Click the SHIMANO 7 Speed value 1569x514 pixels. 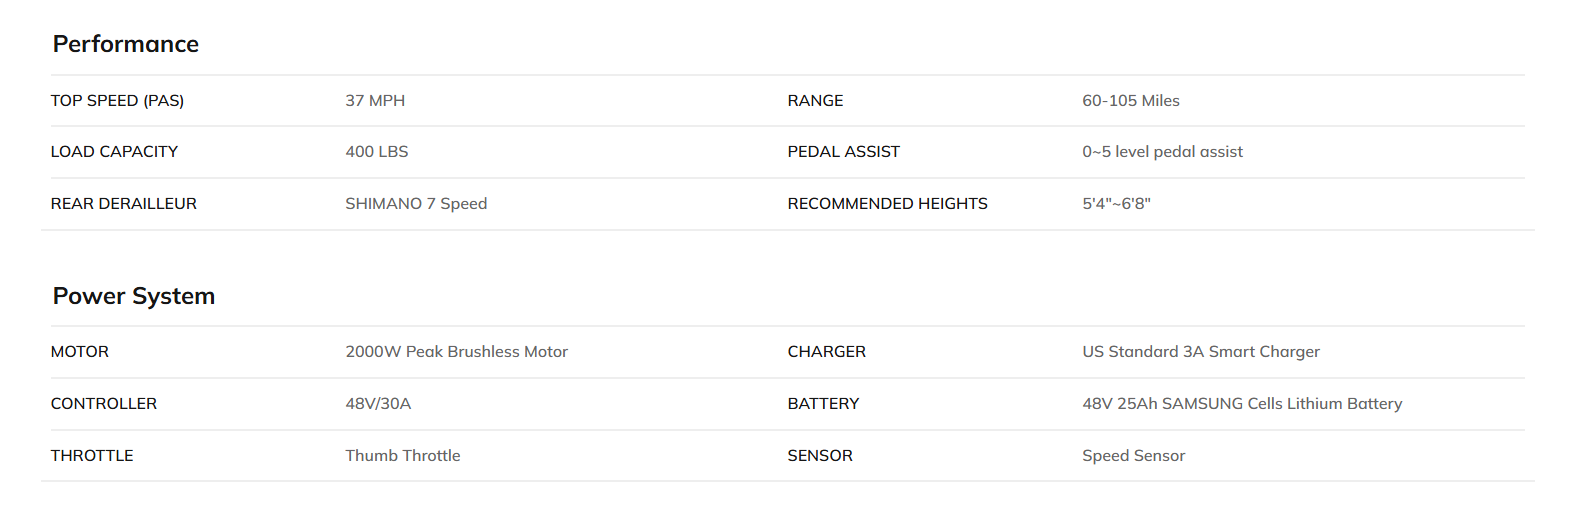(416, 204)
